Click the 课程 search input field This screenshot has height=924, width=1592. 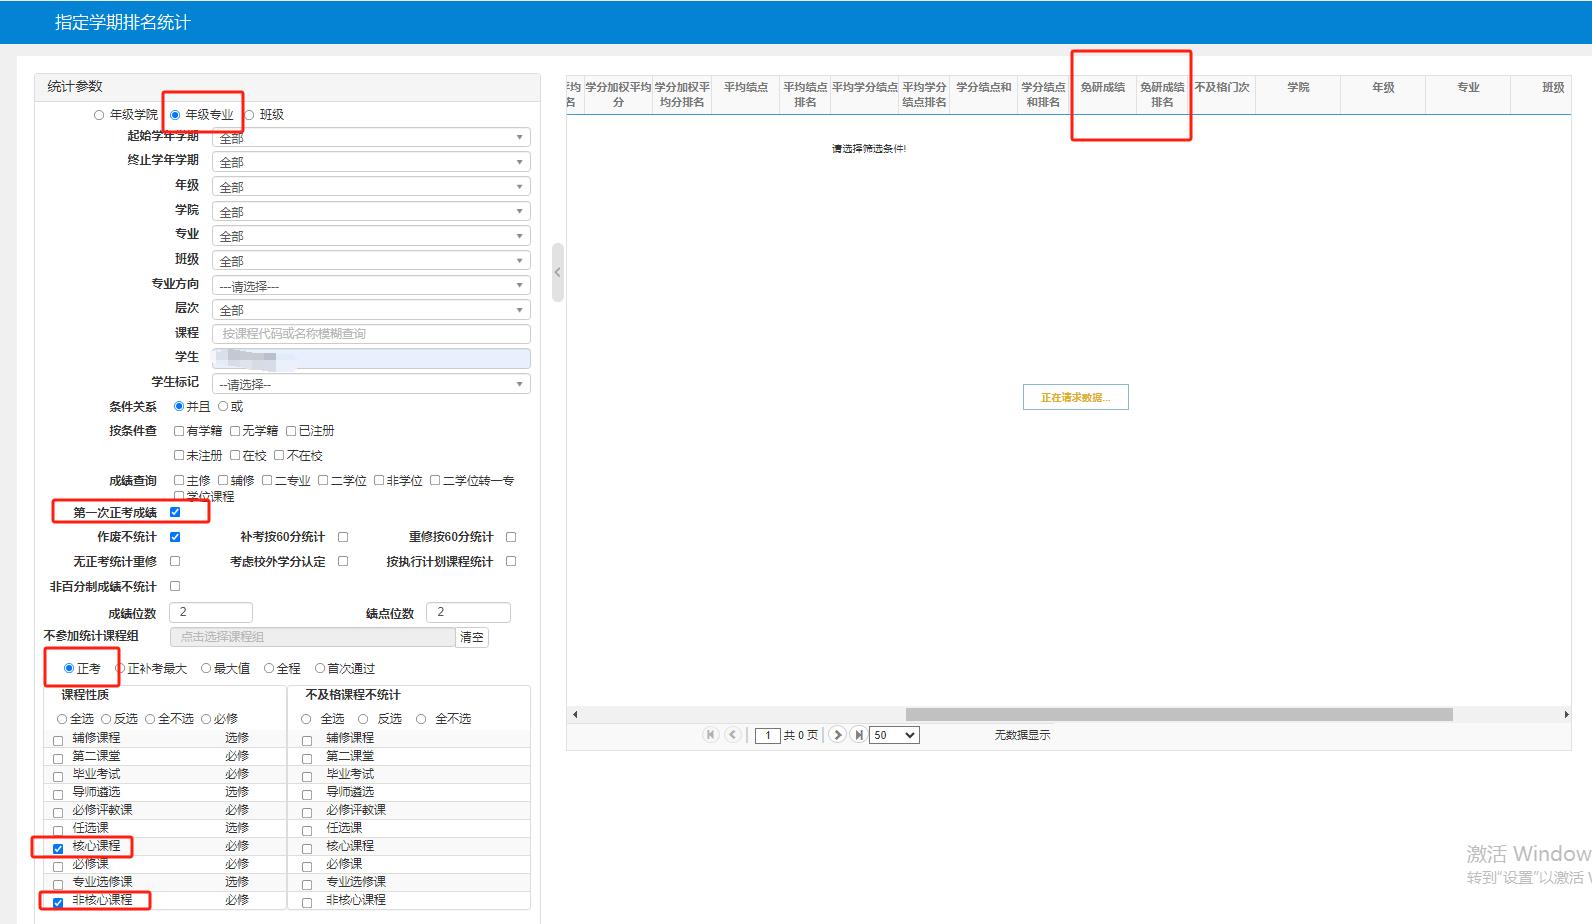tap(371, 334)
